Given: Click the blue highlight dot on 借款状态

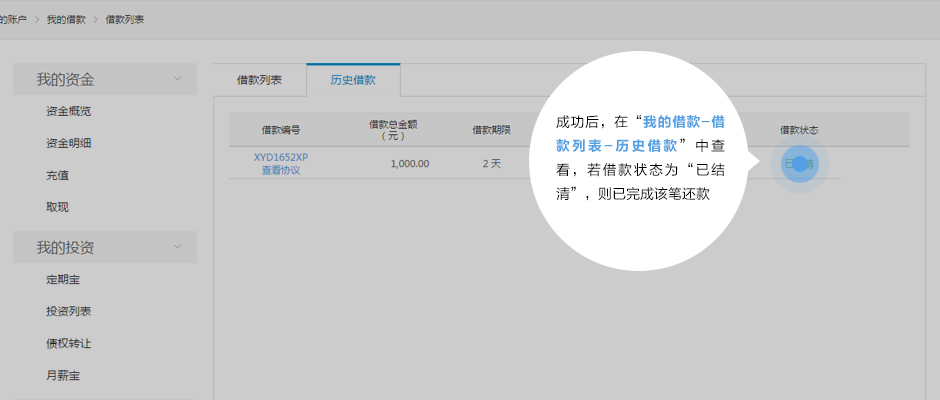Looking at the screenshot, I should pos(799,163).
